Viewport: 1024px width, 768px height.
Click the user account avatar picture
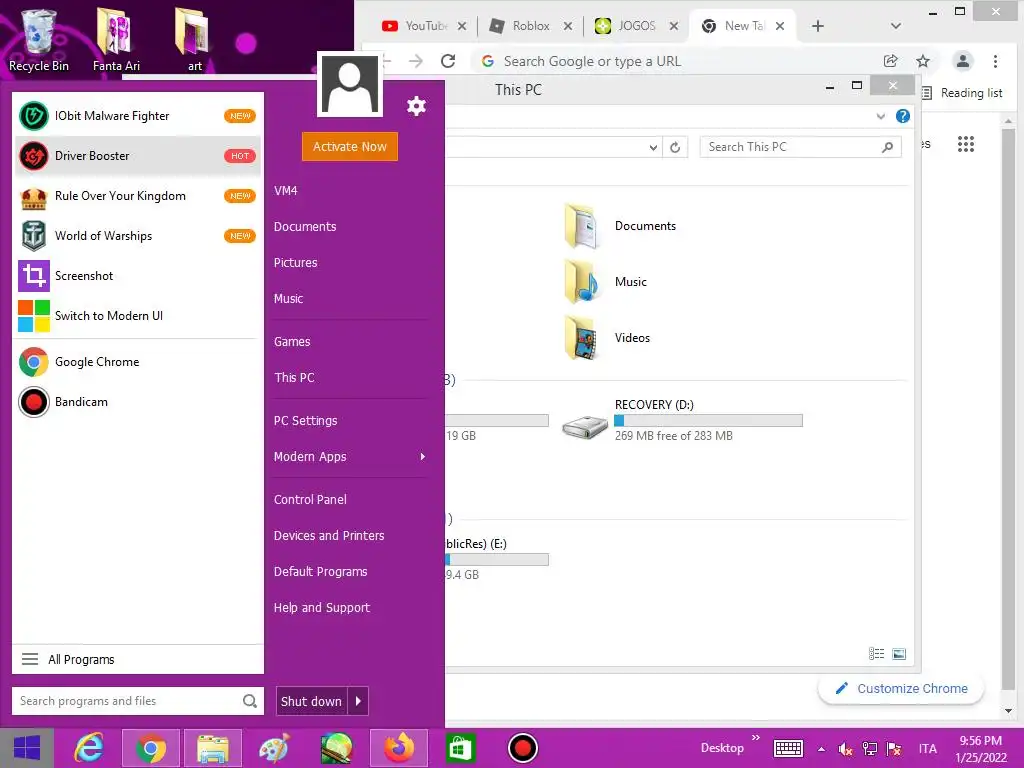(350, 84)
